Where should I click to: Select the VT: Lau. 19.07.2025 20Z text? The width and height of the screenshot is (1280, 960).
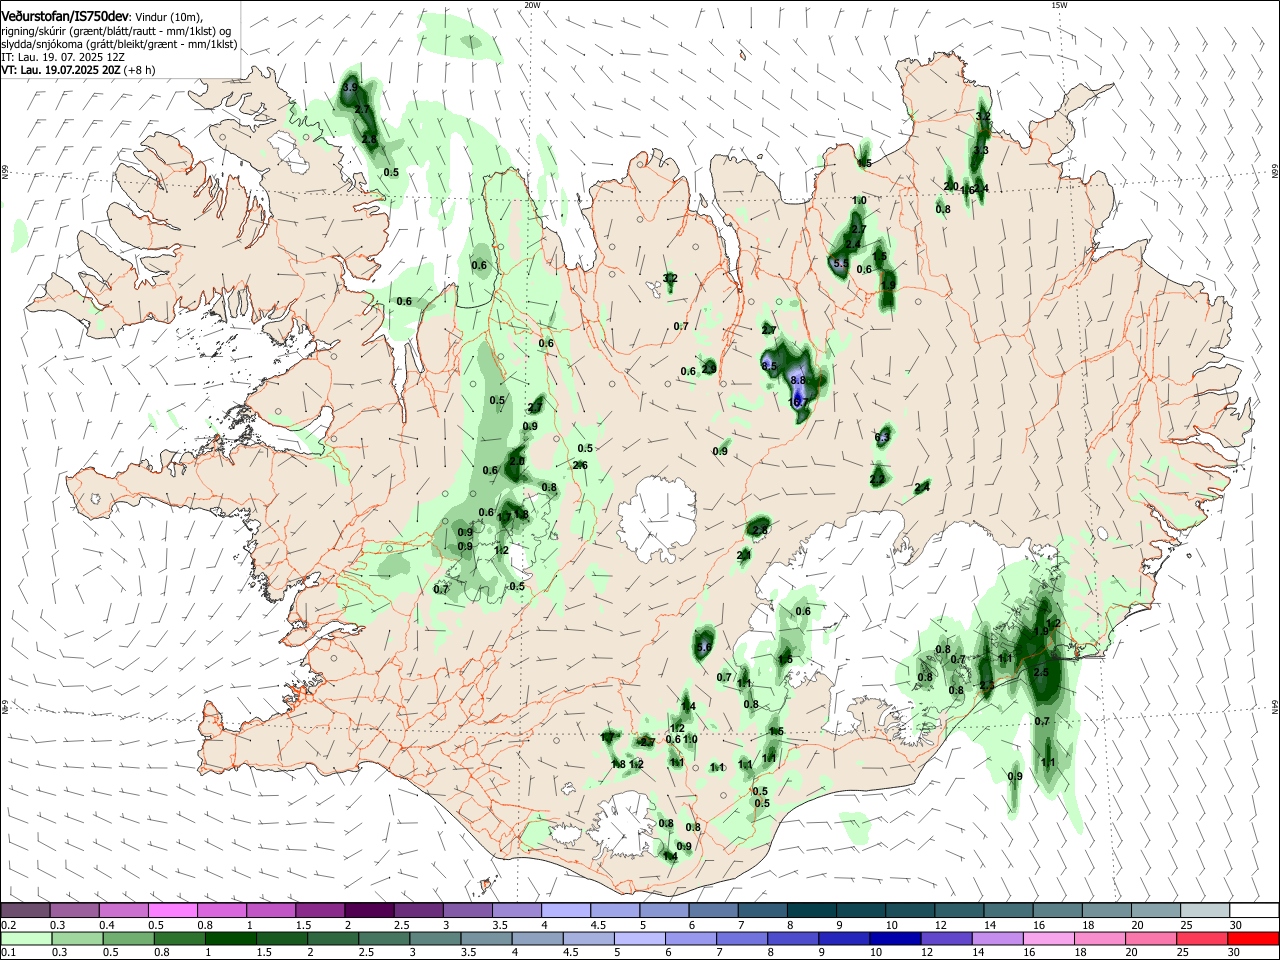(x=60, y=70)
